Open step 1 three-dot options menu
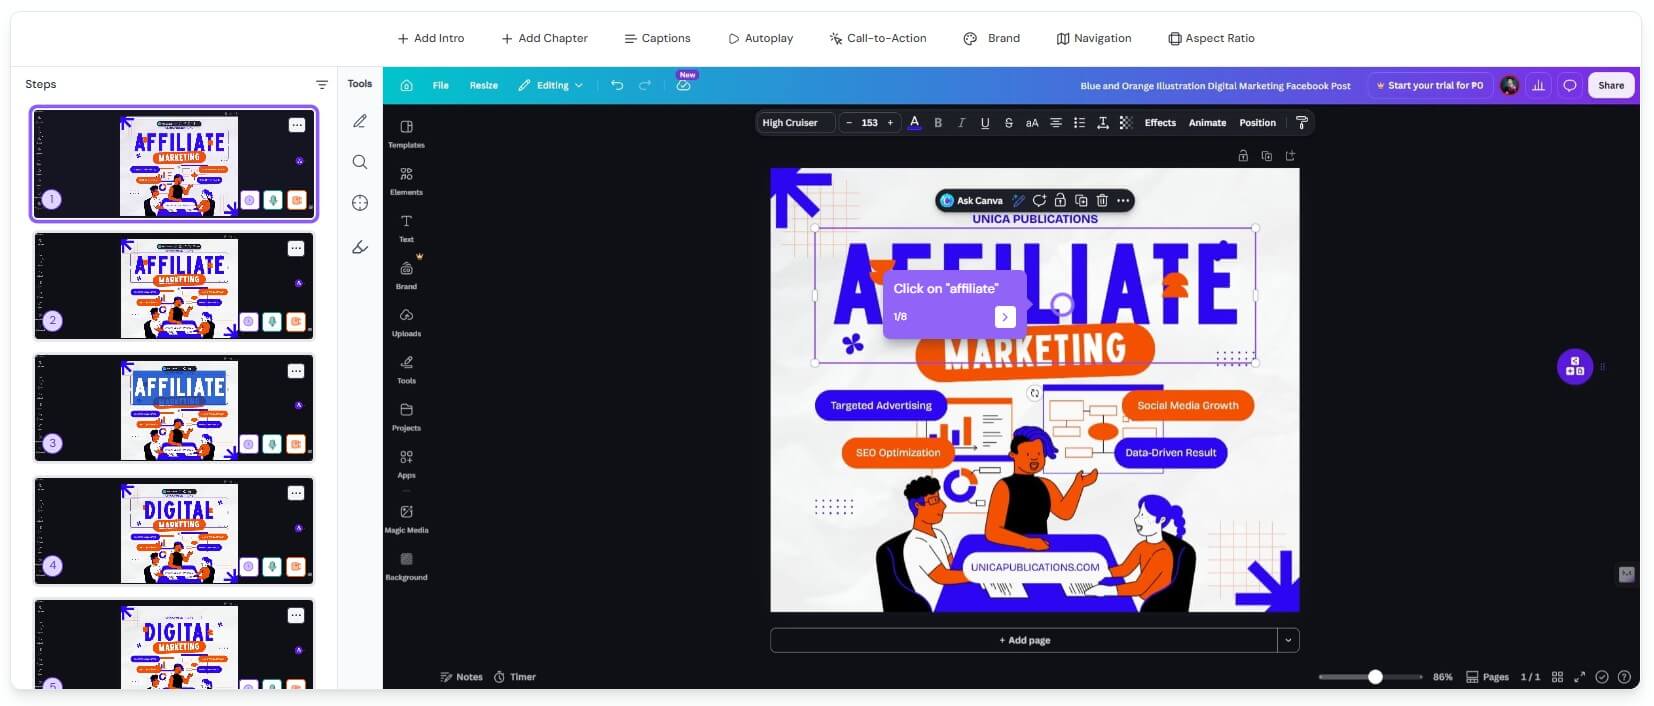The height and width of the screenshot is (706, 1654). (x=297, y=125)
